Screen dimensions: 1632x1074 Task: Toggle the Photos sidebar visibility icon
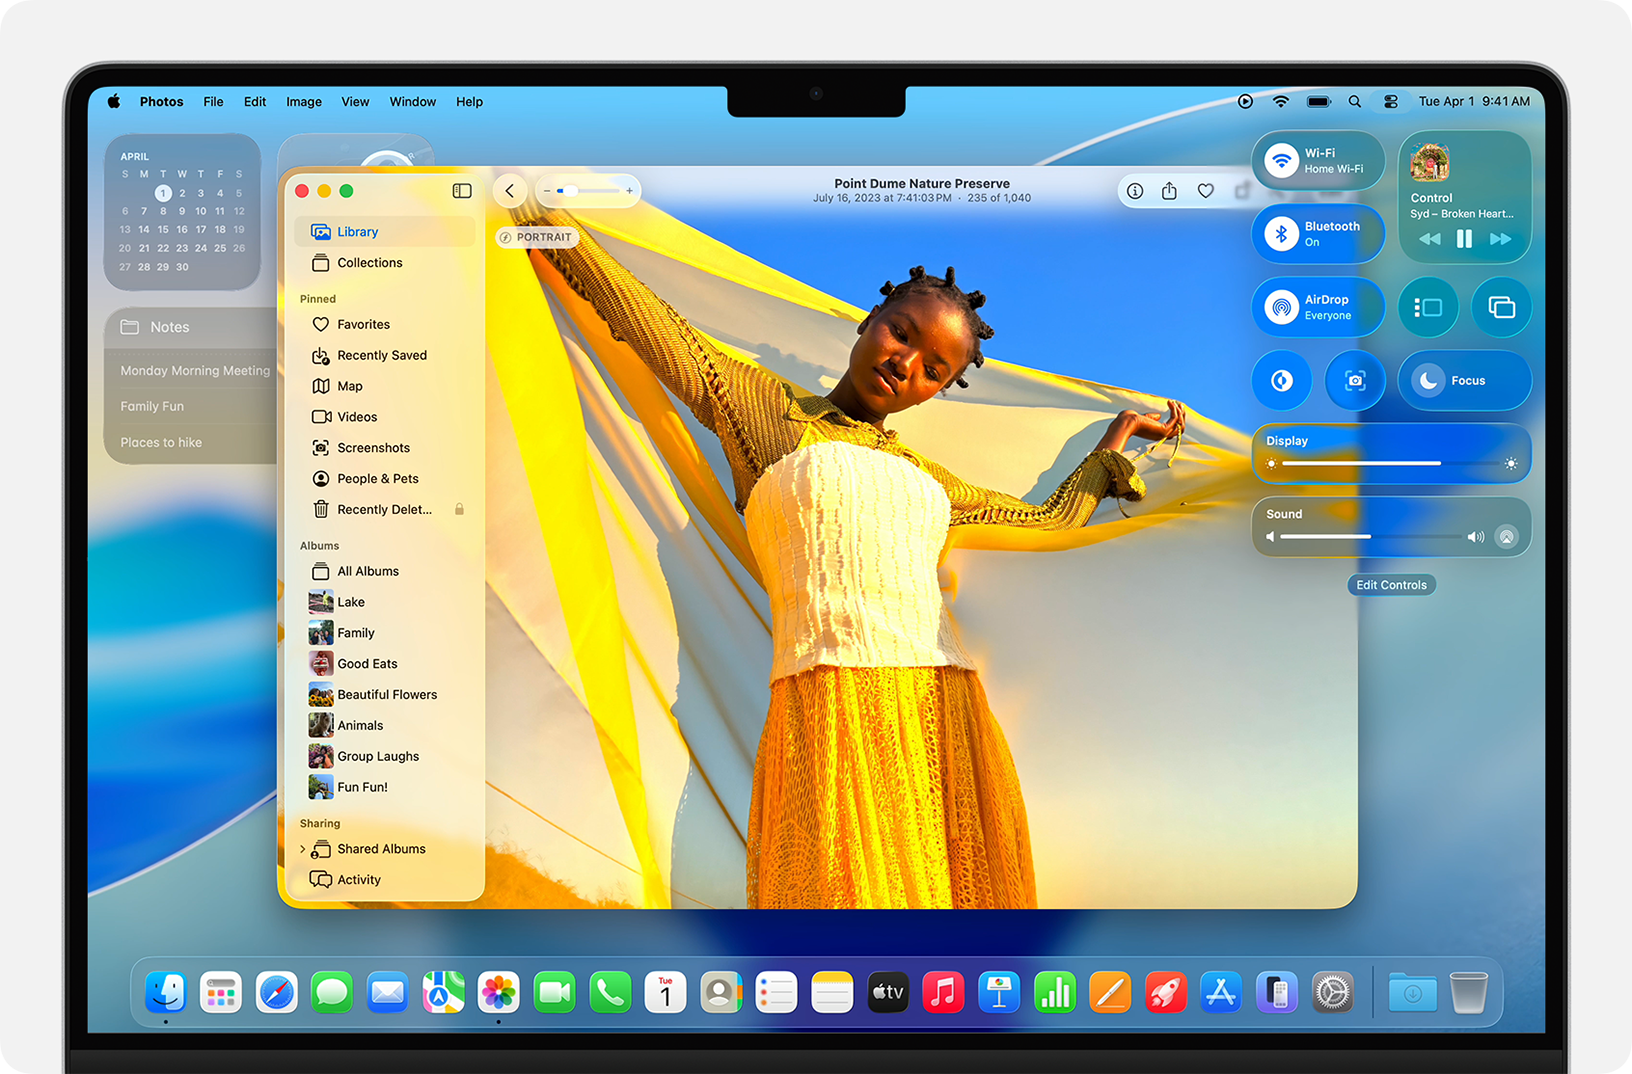pyautogui.click(x=461, y=190)
